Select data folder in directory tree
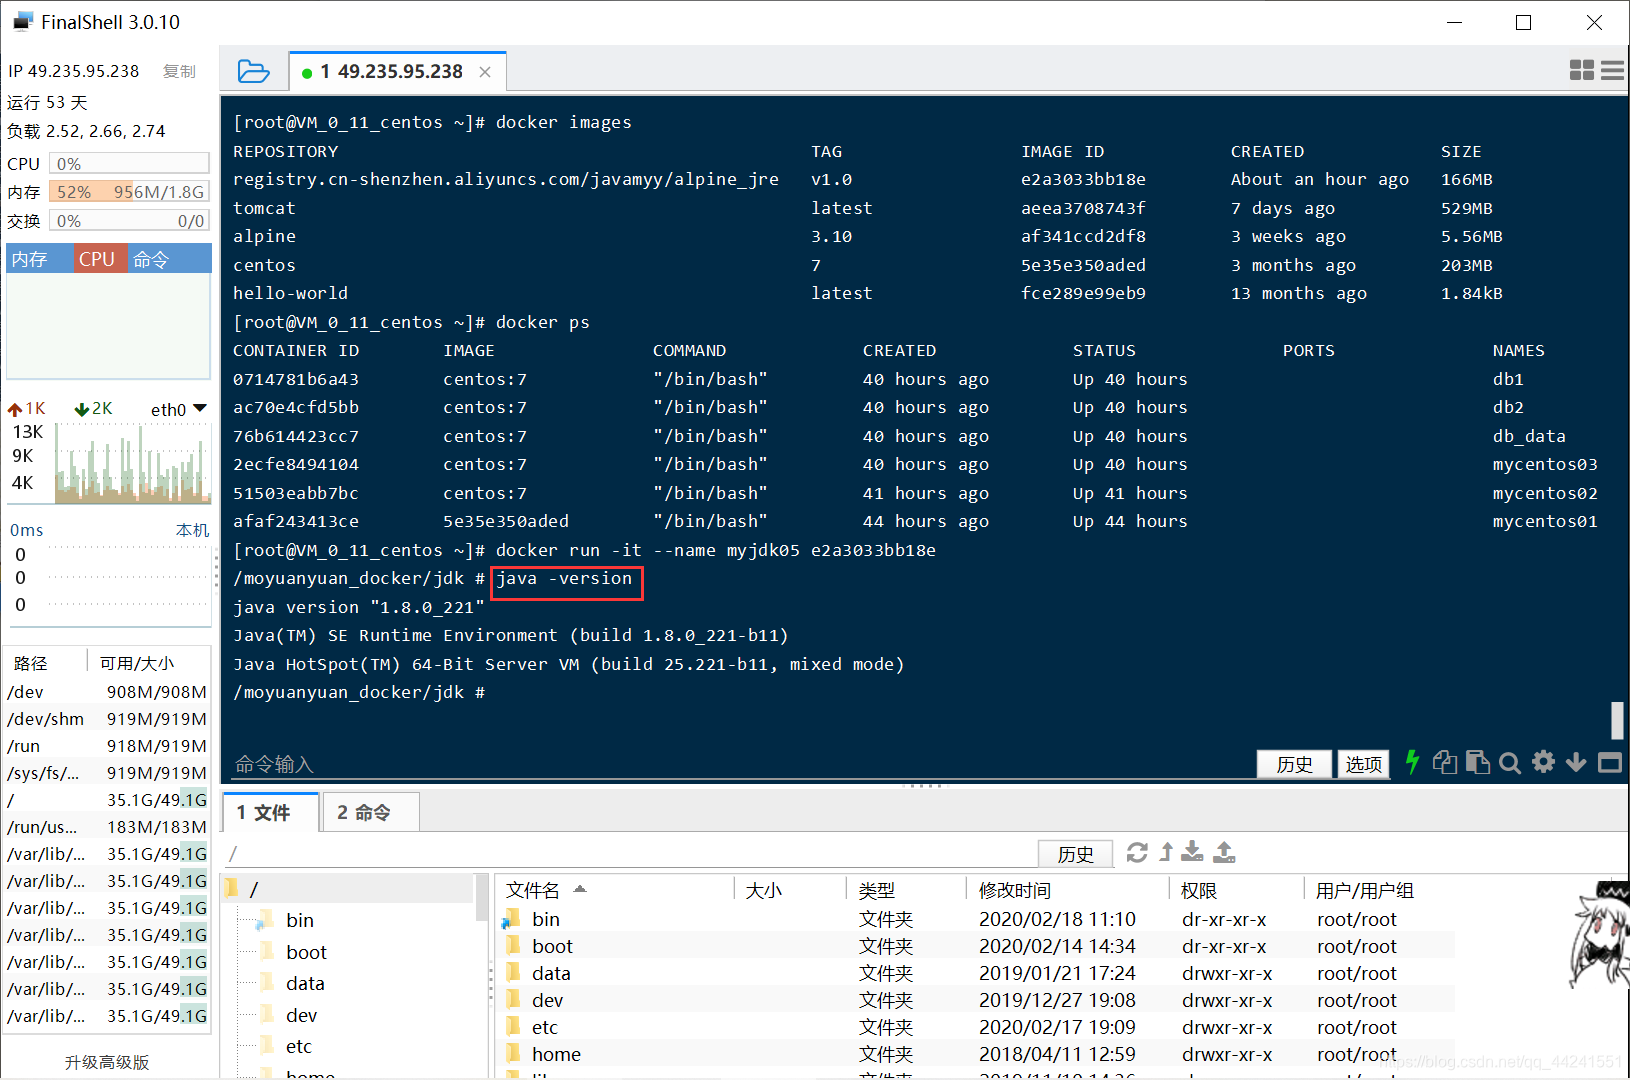The image size is (1630, 1080). 305,983
